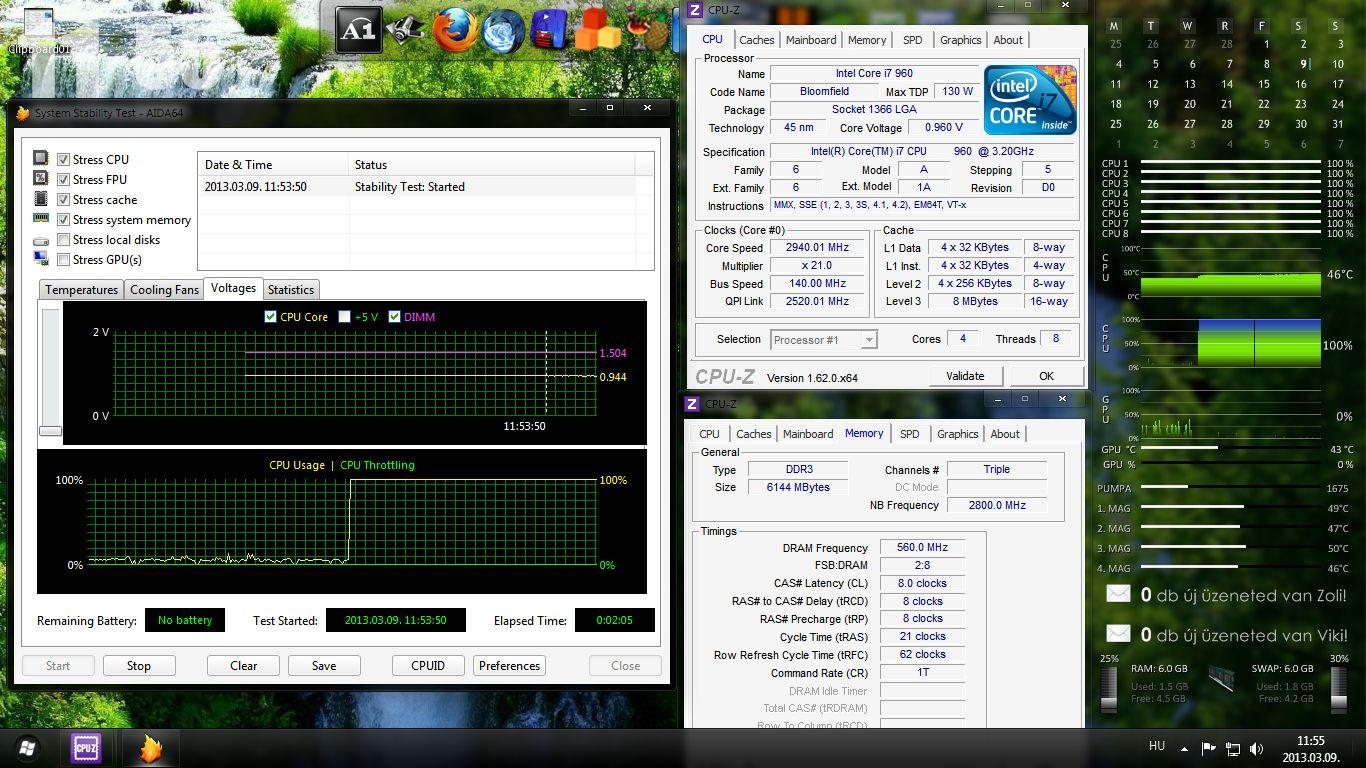Click the monitor icon beside Stress GPU(s)
Screen dimensions: 1366x768
(41, 259)
